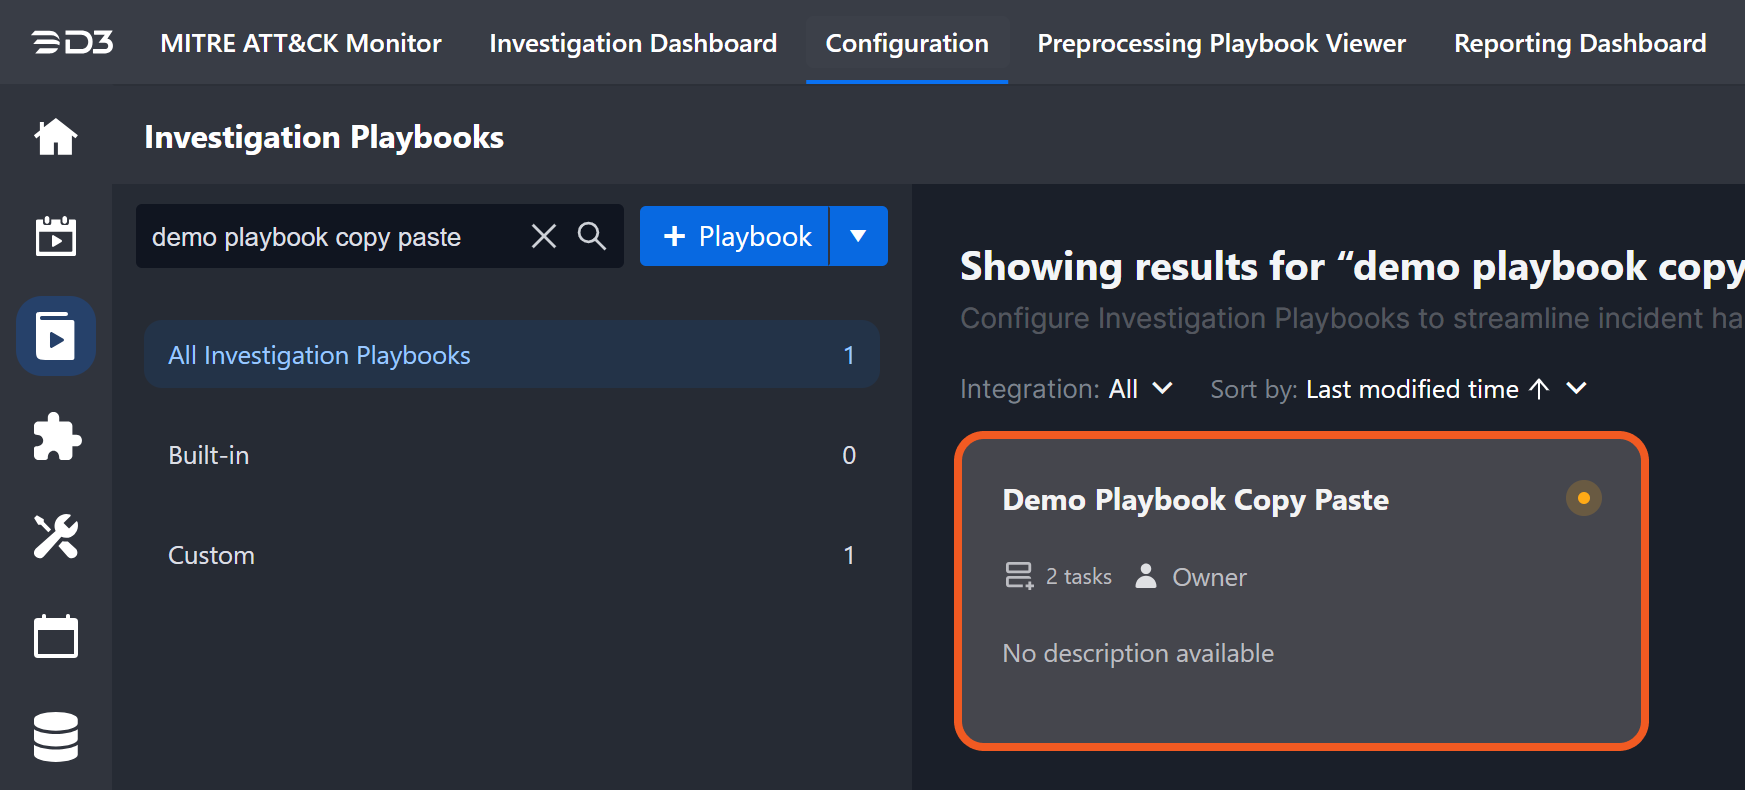Screen dimensions: 1745x790
Task: Select All Investigation Playbooks category
Action: coord(511,355)
